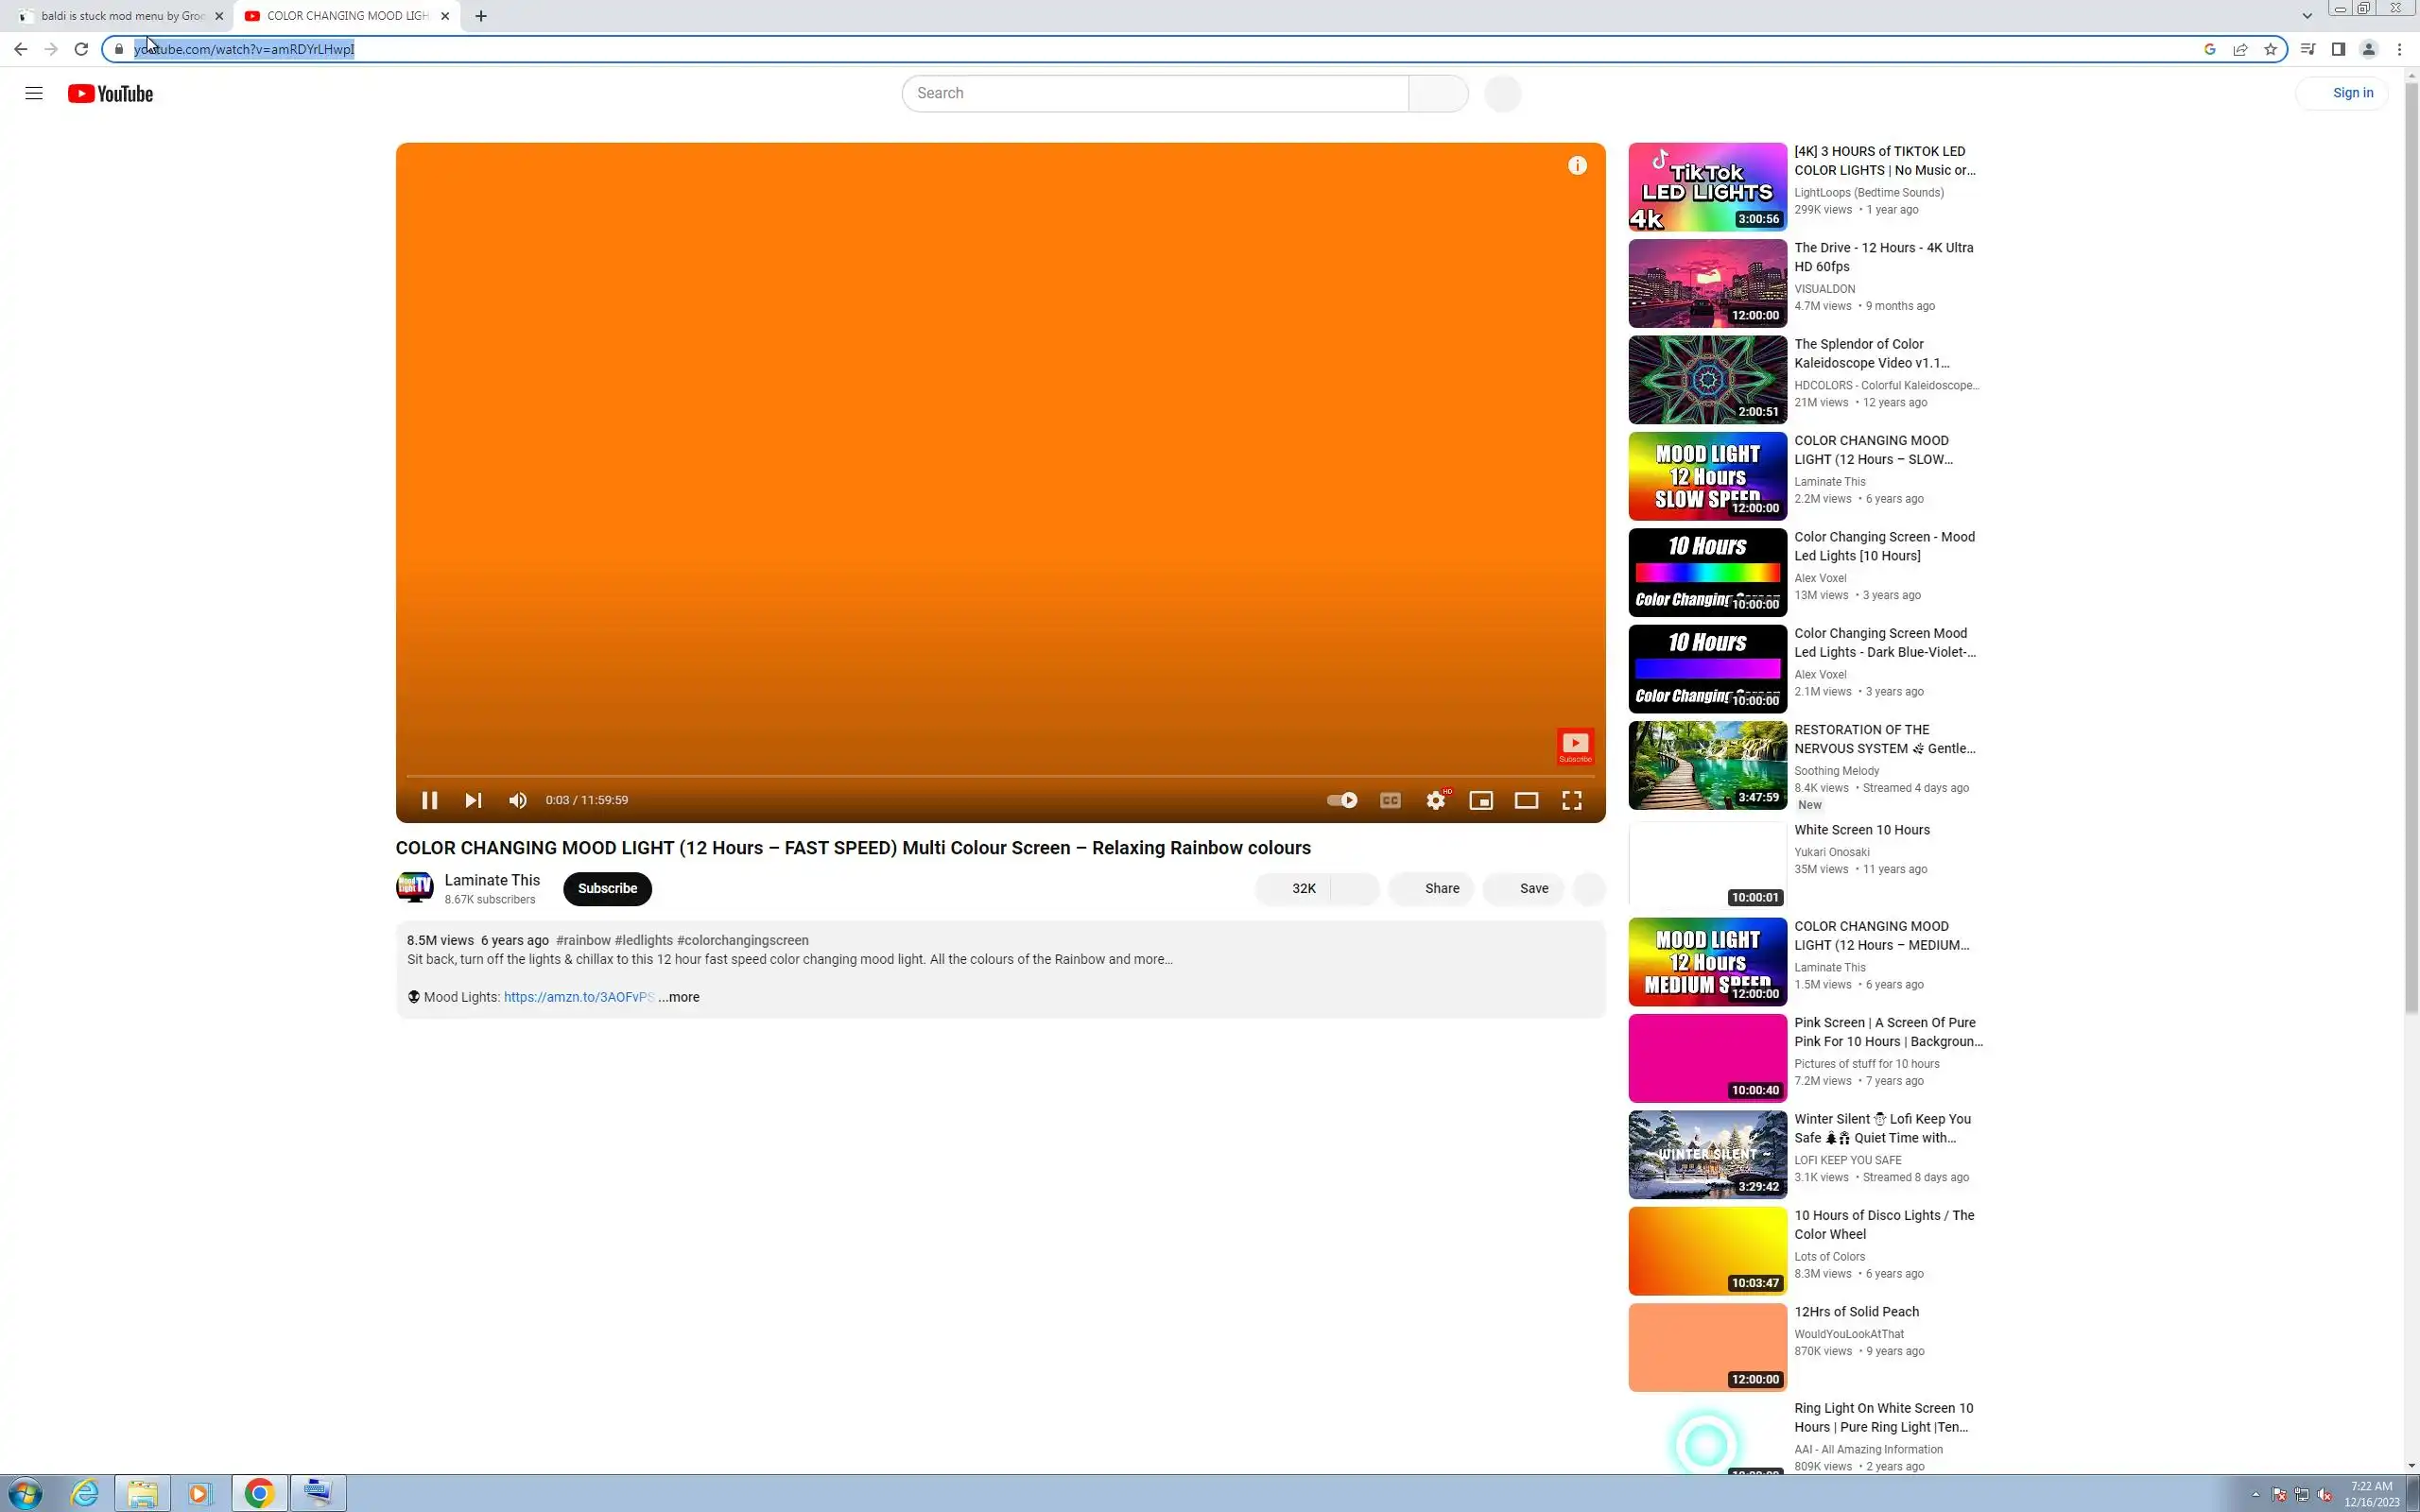Switch to theater mode

tap(1526, 800)
